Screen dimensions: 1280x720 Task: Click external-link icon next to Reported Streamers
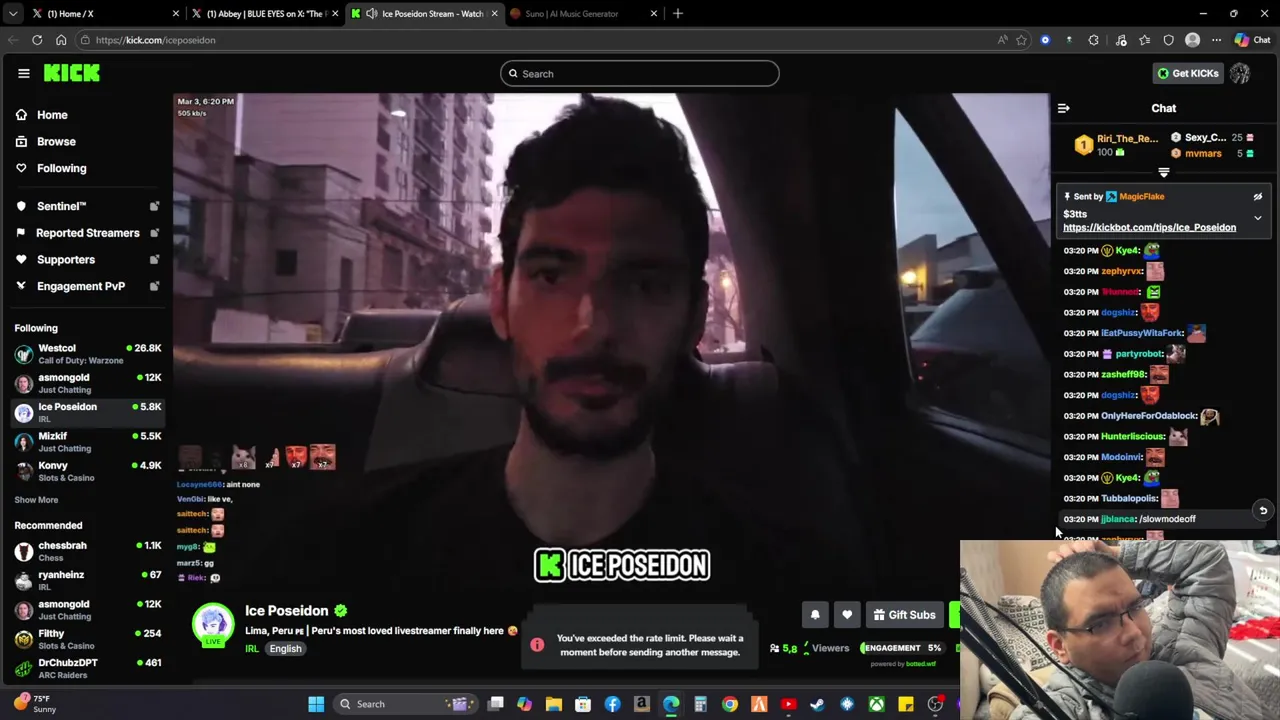click(154, 233)
